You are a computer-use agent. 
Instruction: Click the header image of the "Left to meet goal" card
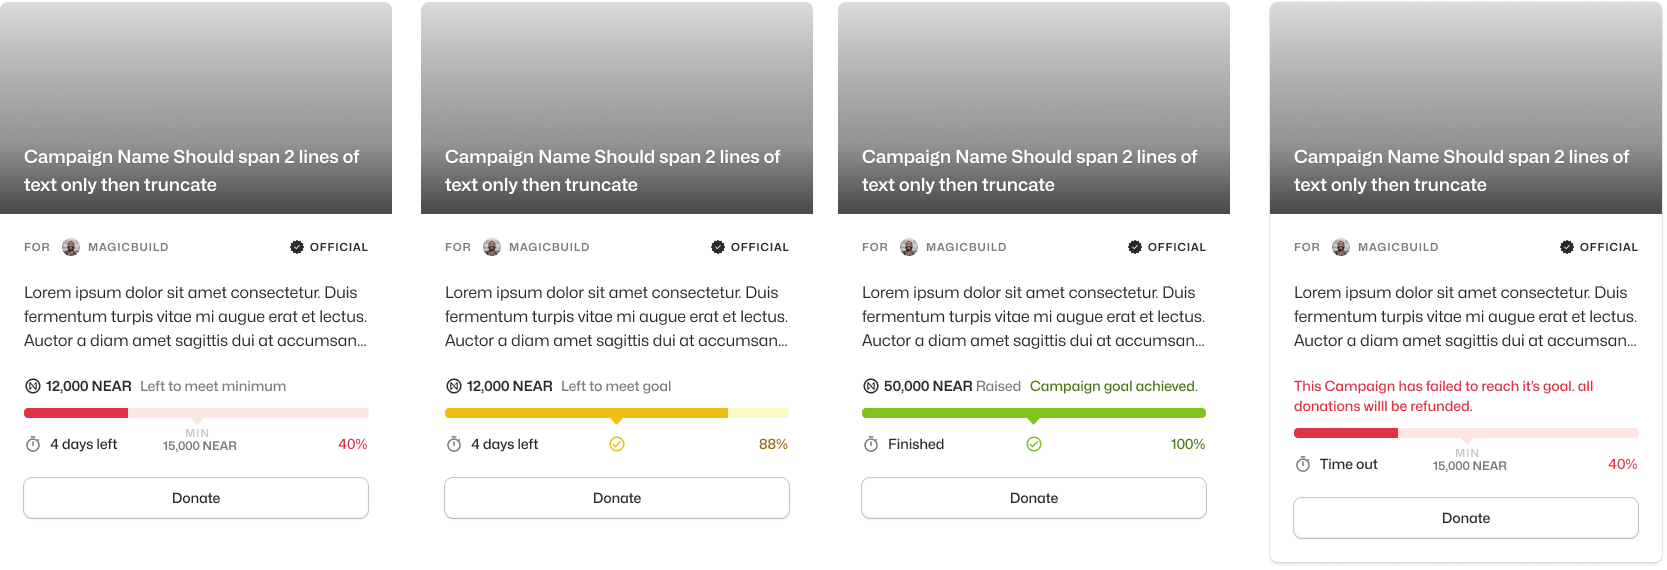pos(617,70)
